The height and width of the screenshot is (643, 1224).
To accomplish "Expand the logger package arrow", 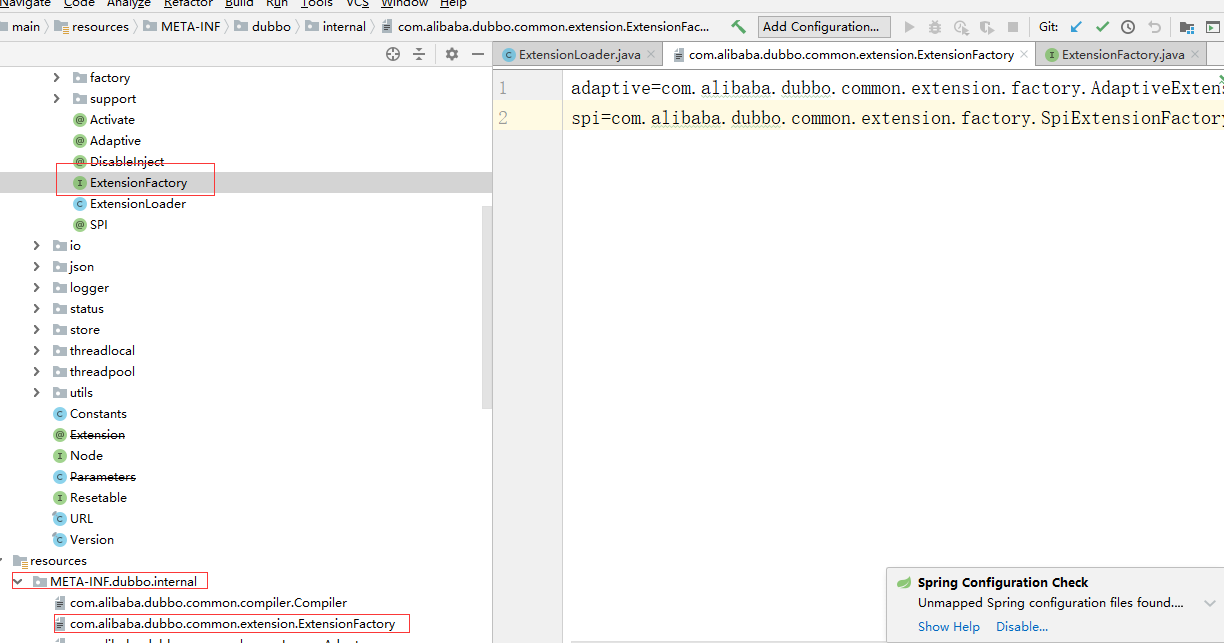I will (37, 287).
